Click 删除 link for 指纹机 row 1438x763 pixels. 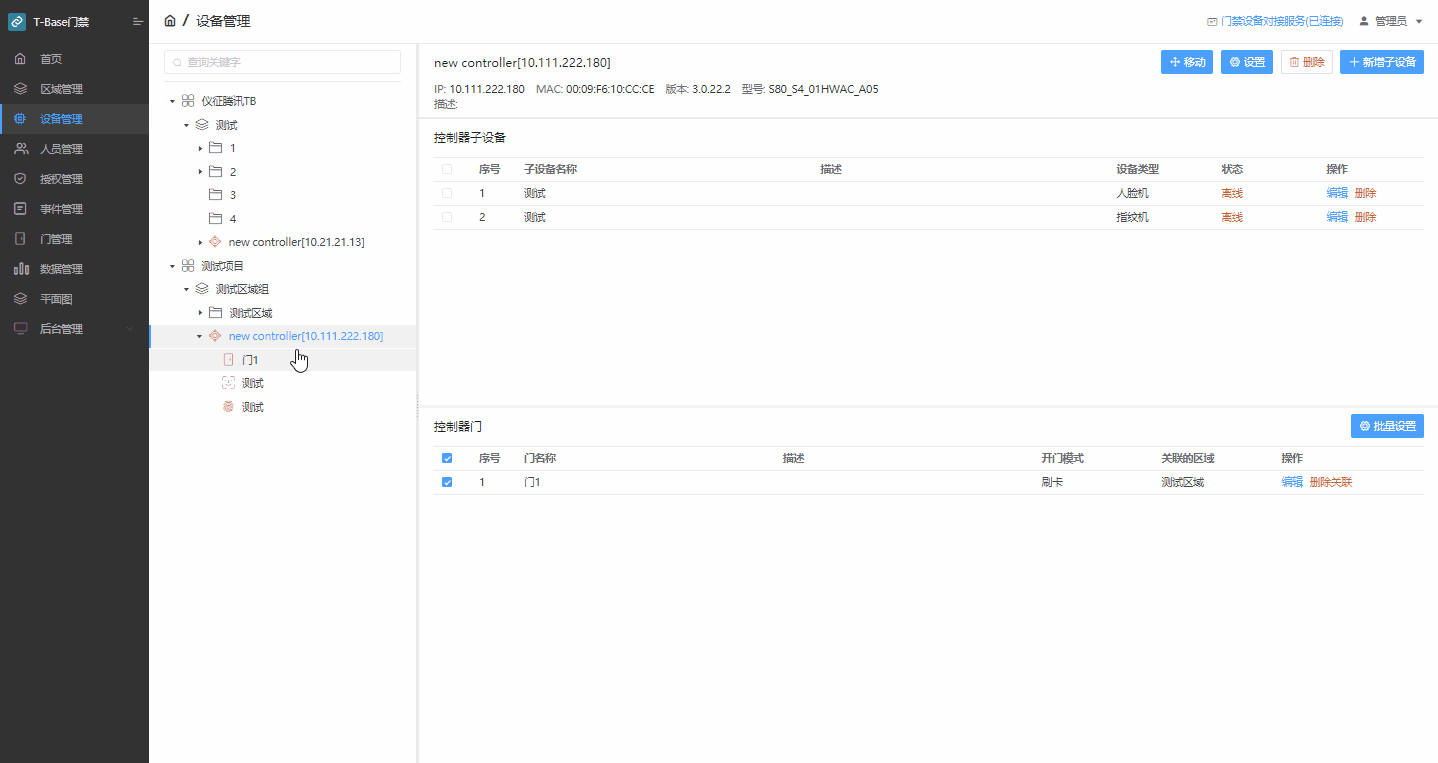pyautogui.click(x=1366, y=217)
